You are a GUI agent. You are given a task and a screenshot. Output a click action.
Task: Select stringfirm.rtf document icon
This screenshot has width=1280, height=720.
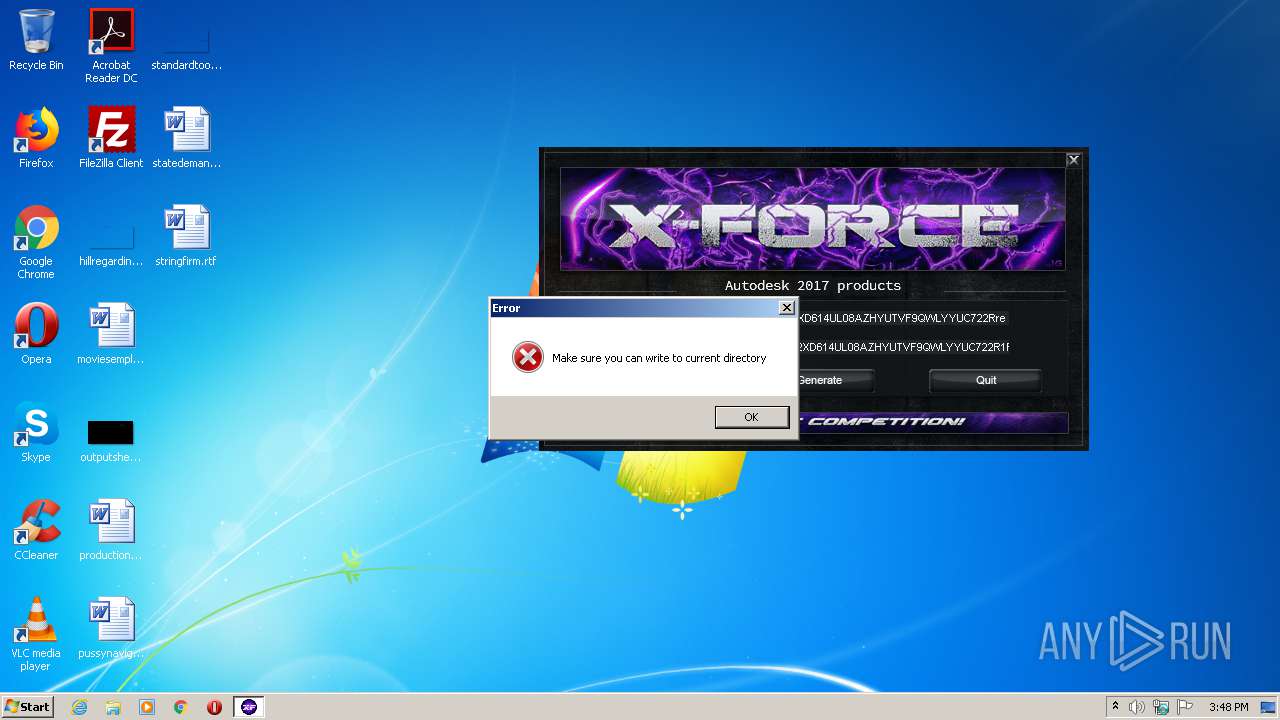[186, 236]
